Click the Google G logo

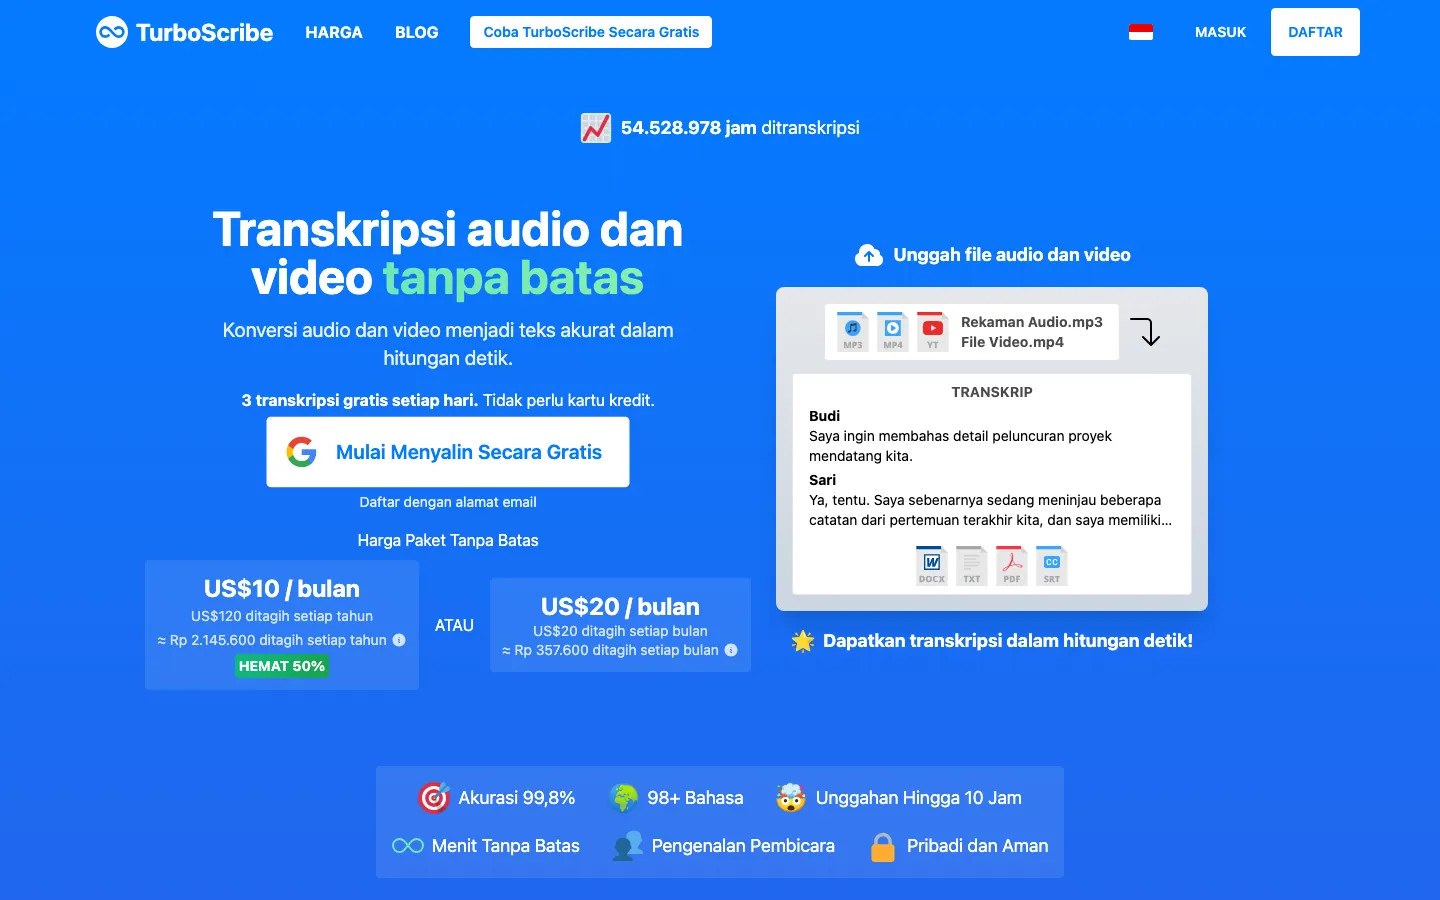302,452
